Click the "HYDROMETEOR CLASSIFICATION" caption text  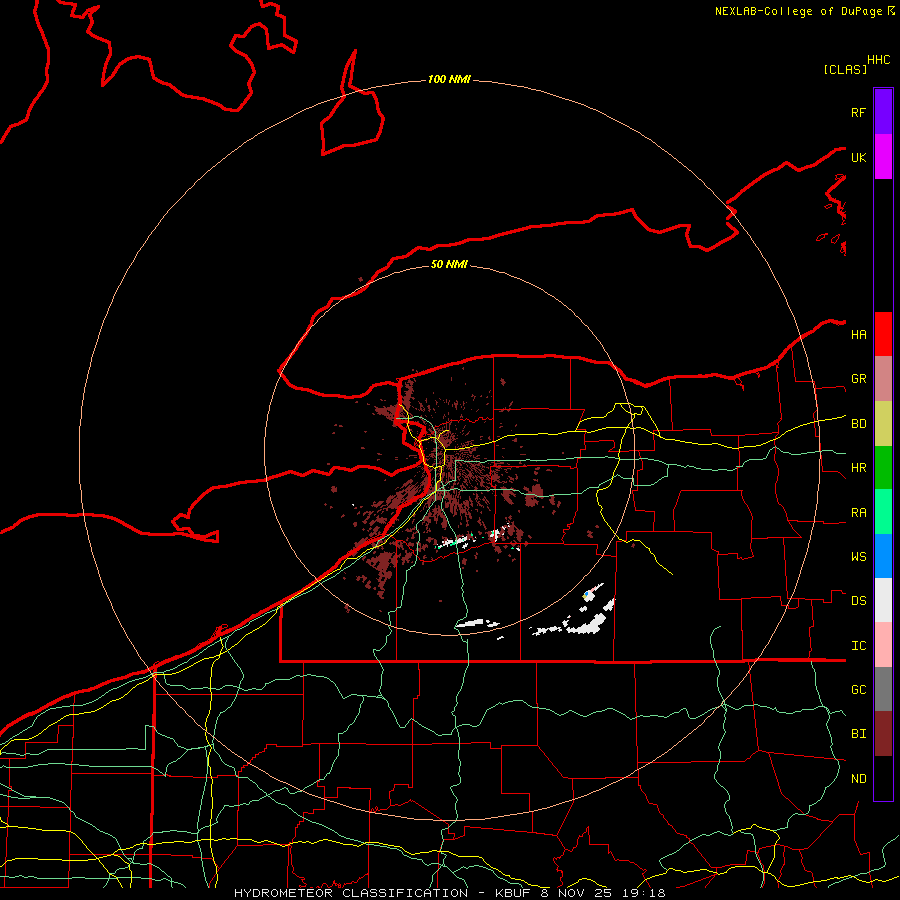pyautogui.click(x=351, y=893)
